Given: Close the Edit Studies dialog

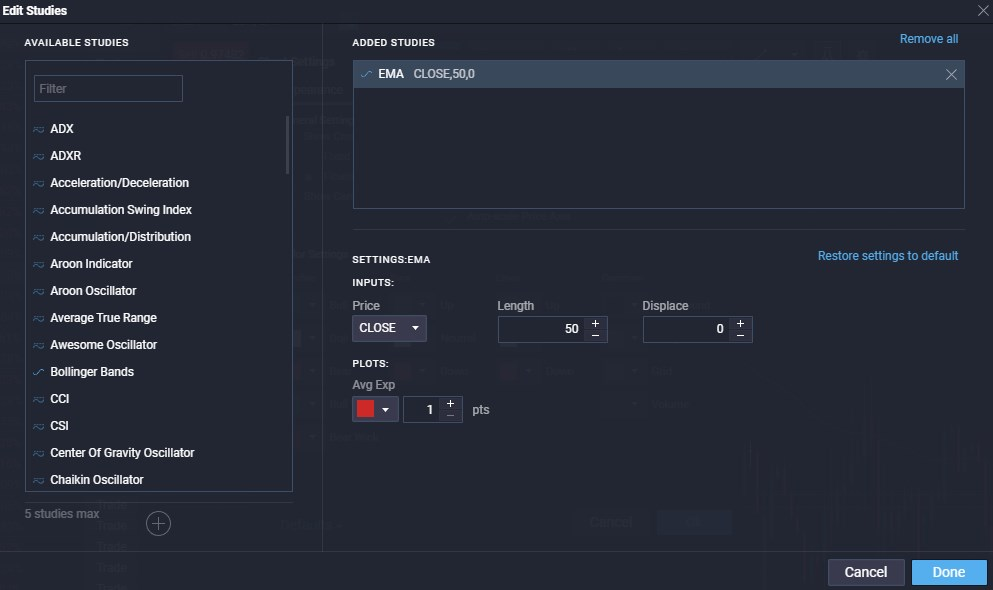Looking at the screenshot, I should [x=983, y=10].
